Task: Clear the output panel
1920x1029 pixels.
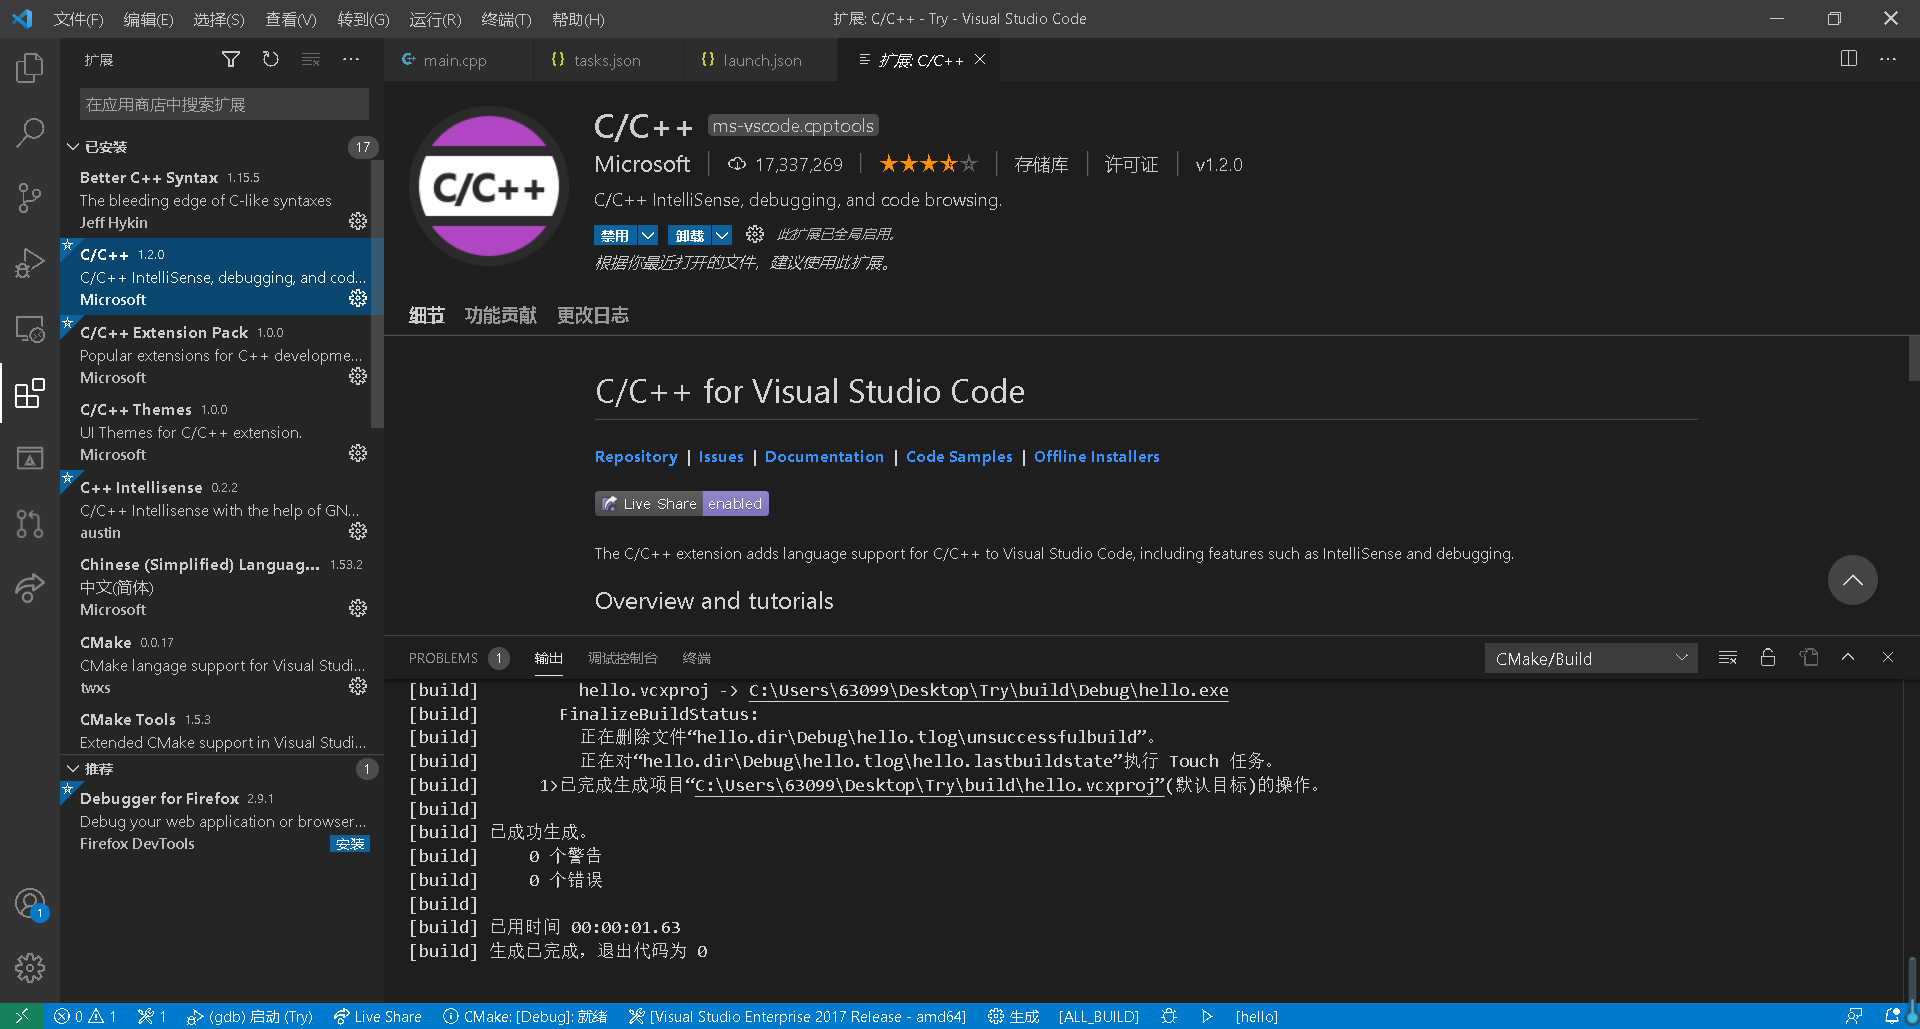Action: click(x=1727, y=657)
